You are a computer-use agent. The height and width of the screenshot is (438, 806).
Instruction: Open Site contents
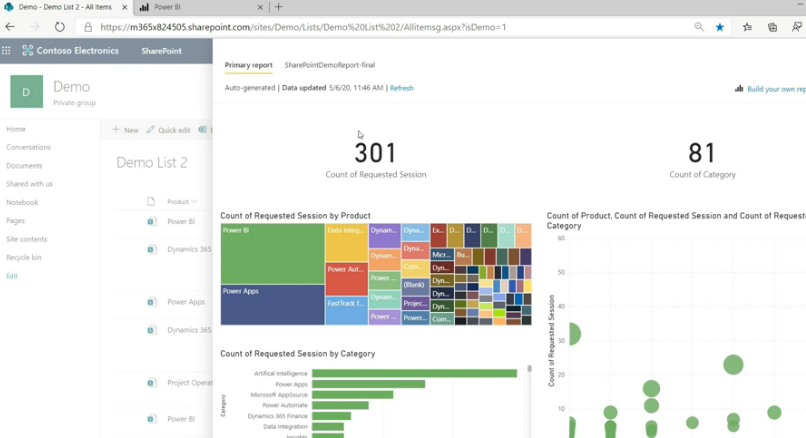(x=26, y=239)
